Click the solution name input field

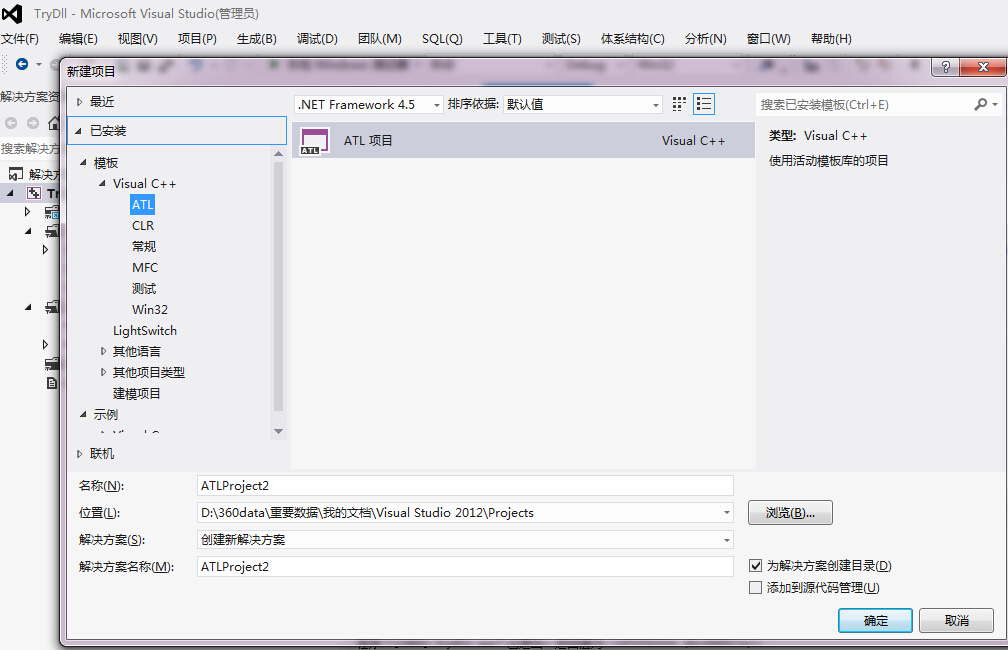(x=465, y=566)
